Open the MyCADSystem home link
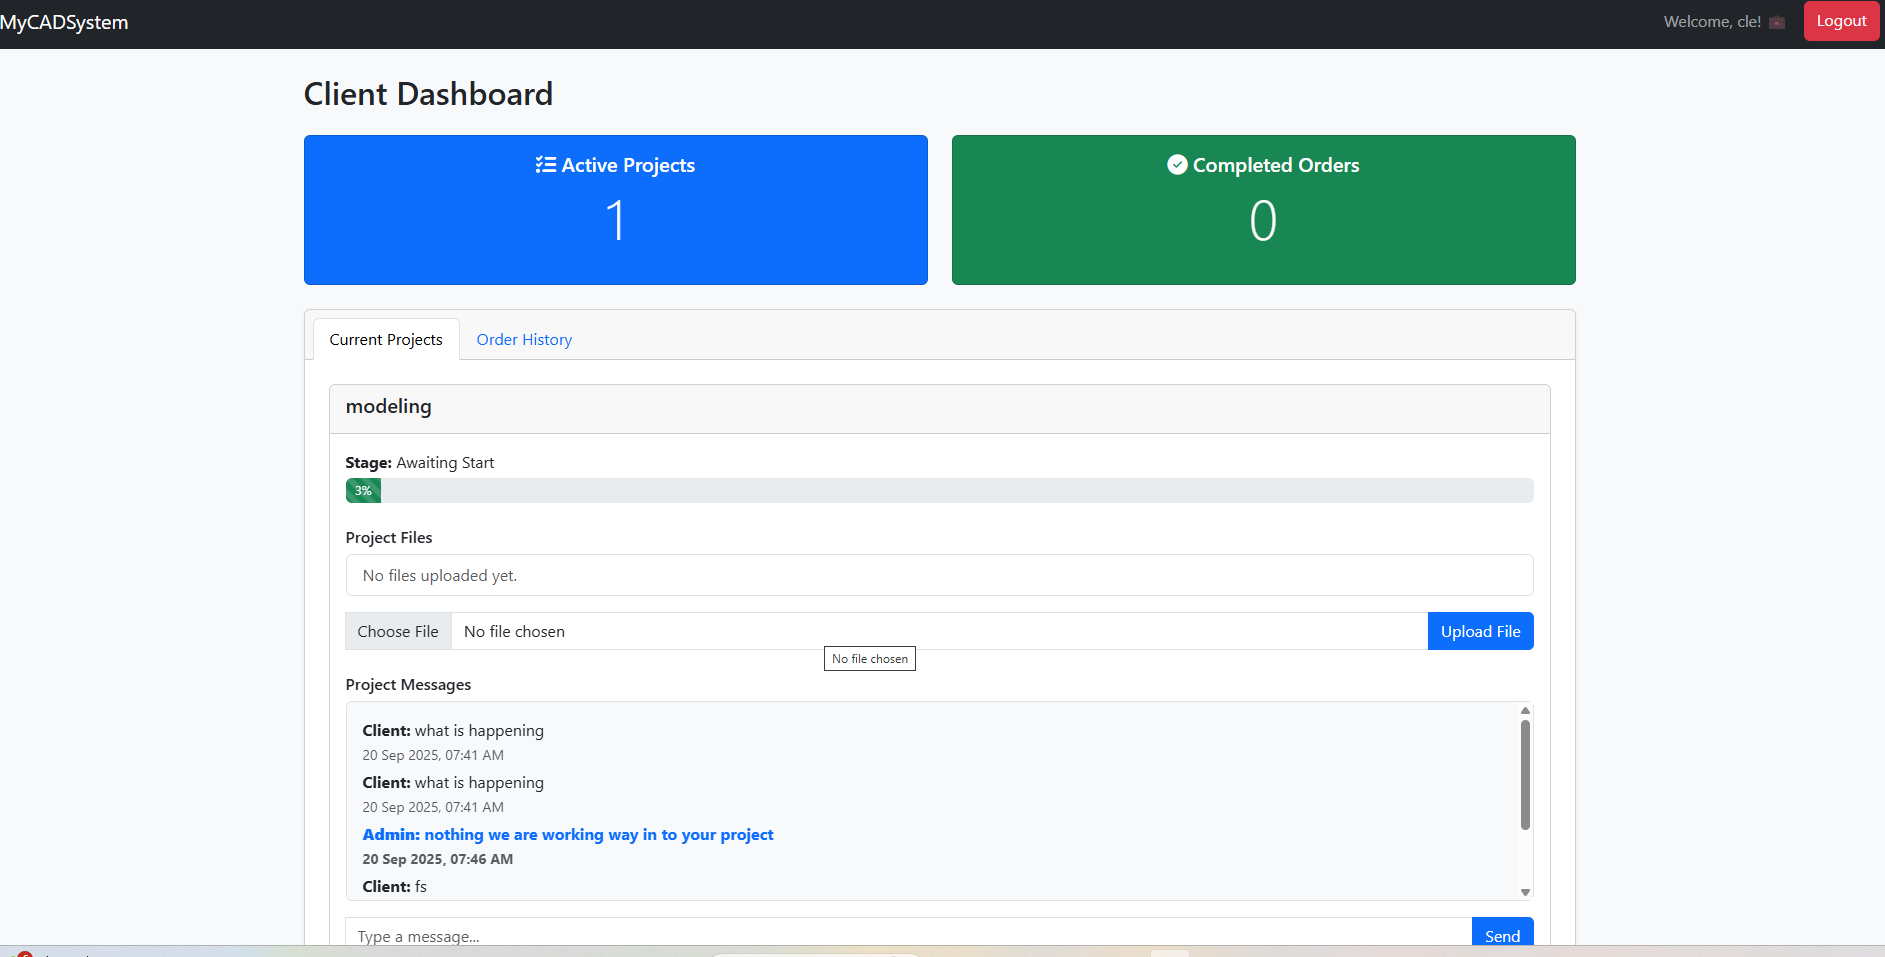The height and width of the screenshot is (957, 1885). click(64, 21)
